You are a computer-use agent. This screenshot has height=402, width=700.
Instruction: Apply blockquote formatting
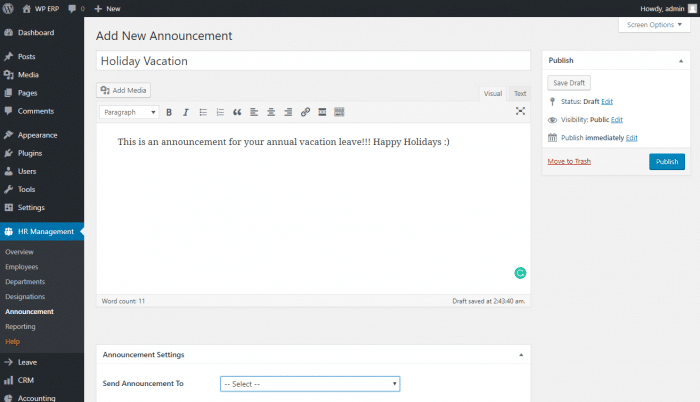click(237, 112)
